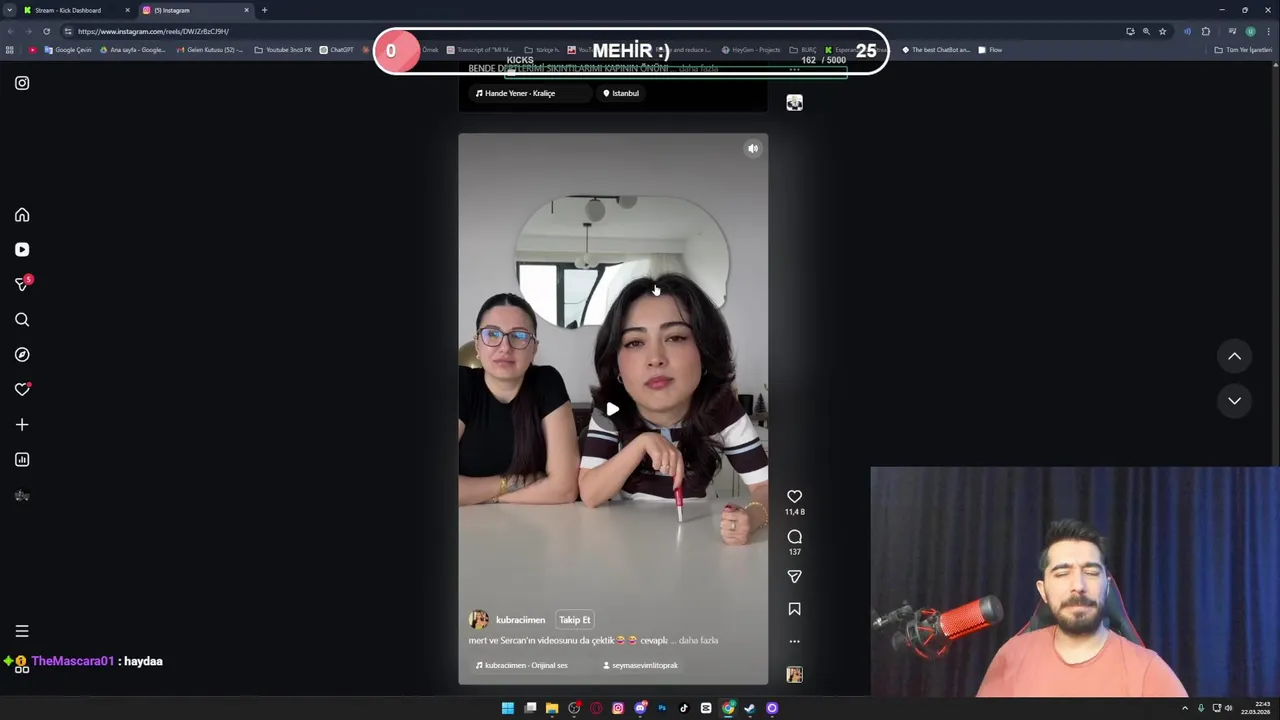
Task: Open profile avatar in Instagram sidebar
Action: point(22,495)
